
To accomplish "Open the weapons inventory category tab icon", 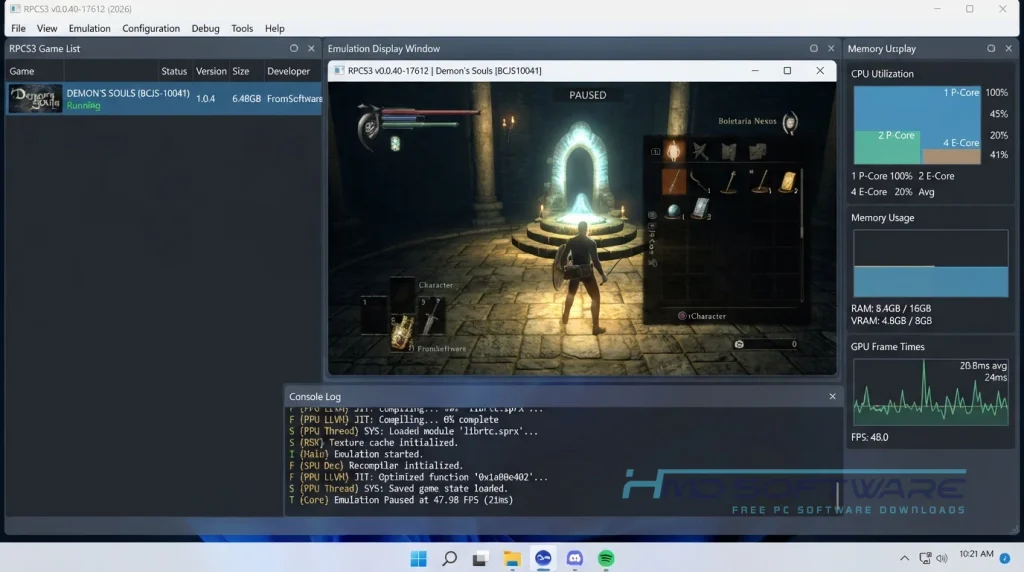I will (700, 151).
